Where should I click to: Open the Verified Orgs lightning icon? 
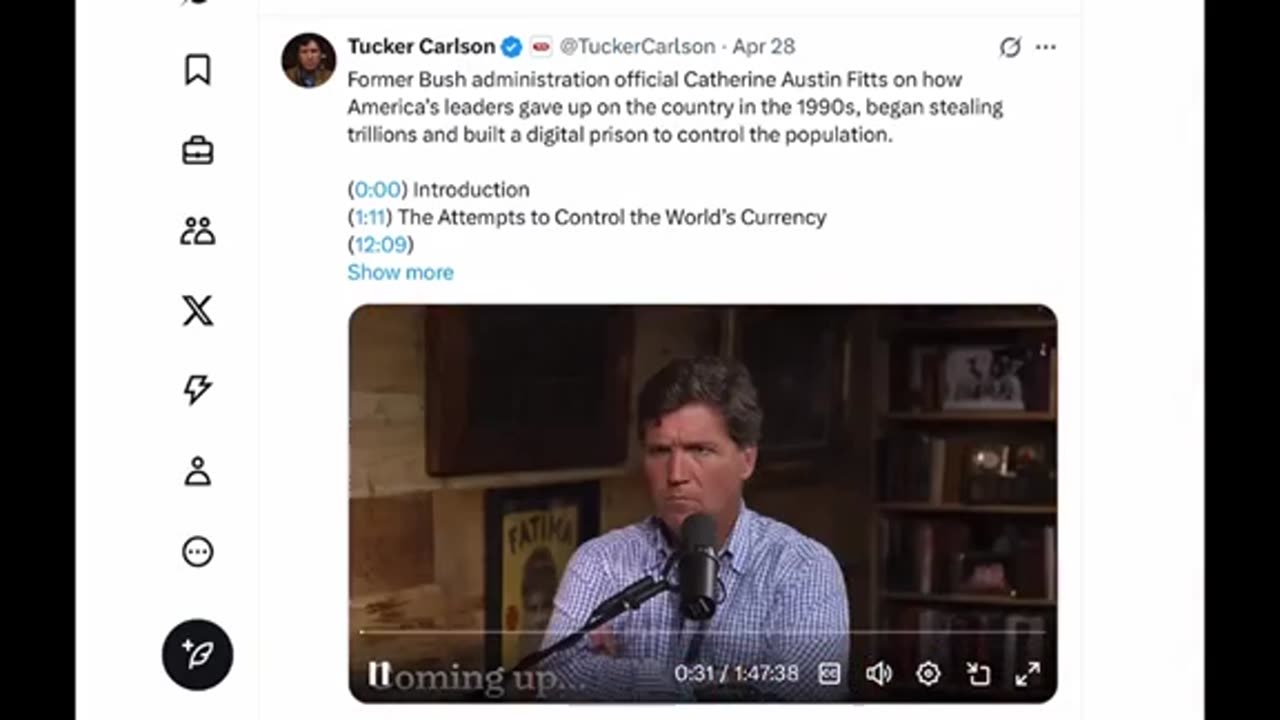click(x=197, y=390)
